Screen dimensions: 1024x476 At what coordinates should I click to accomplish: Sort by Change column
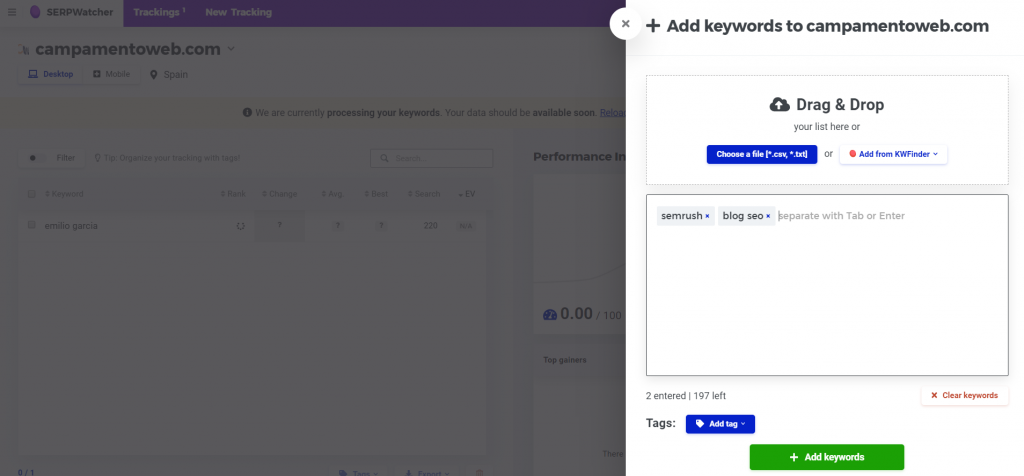[x=280, y=194]
